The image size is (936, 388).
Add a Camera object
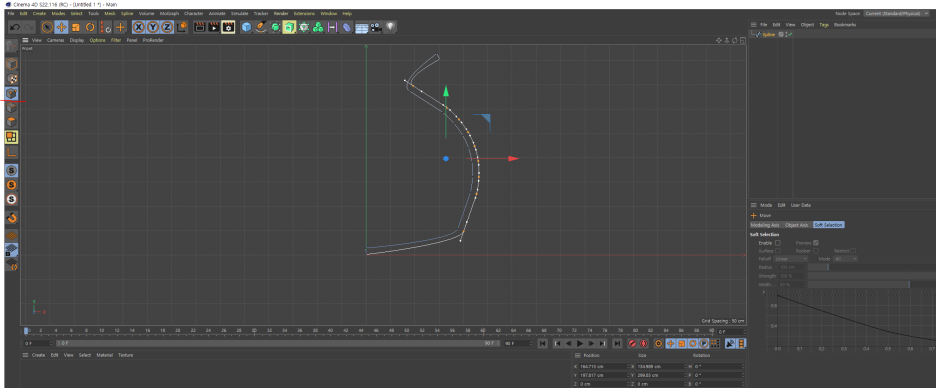tap(375, 27)
